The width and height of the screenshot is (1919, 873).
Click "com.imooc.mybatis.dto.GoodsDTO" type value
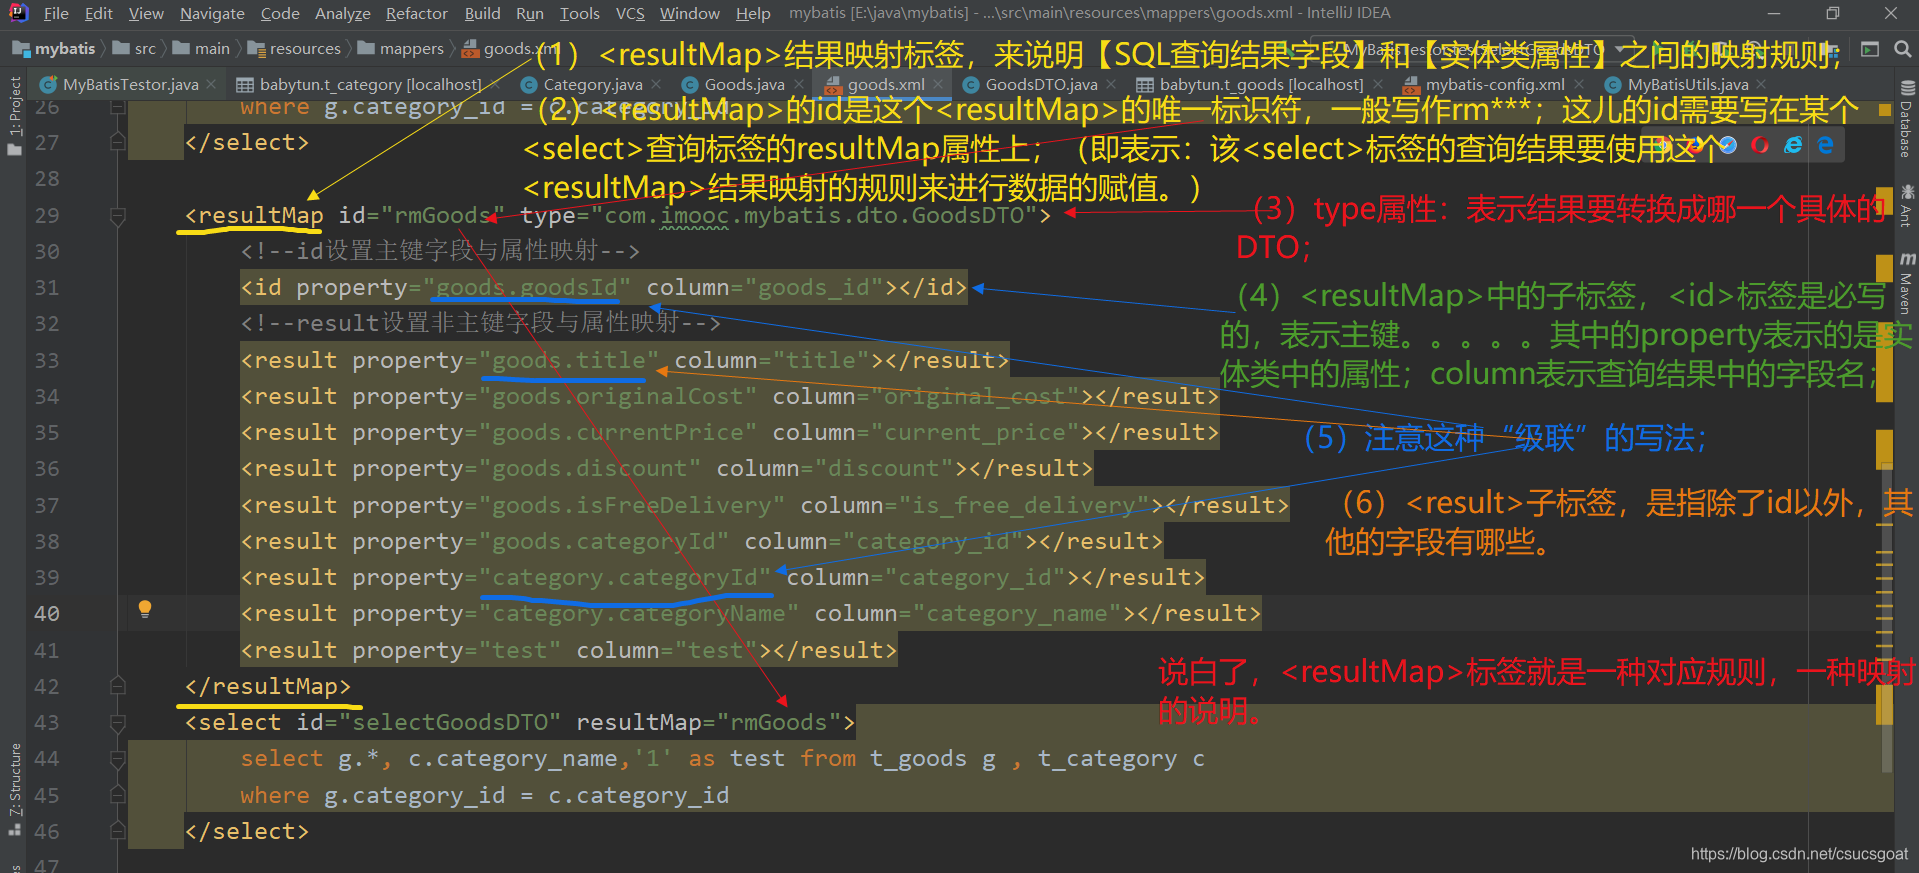point(815,216)
